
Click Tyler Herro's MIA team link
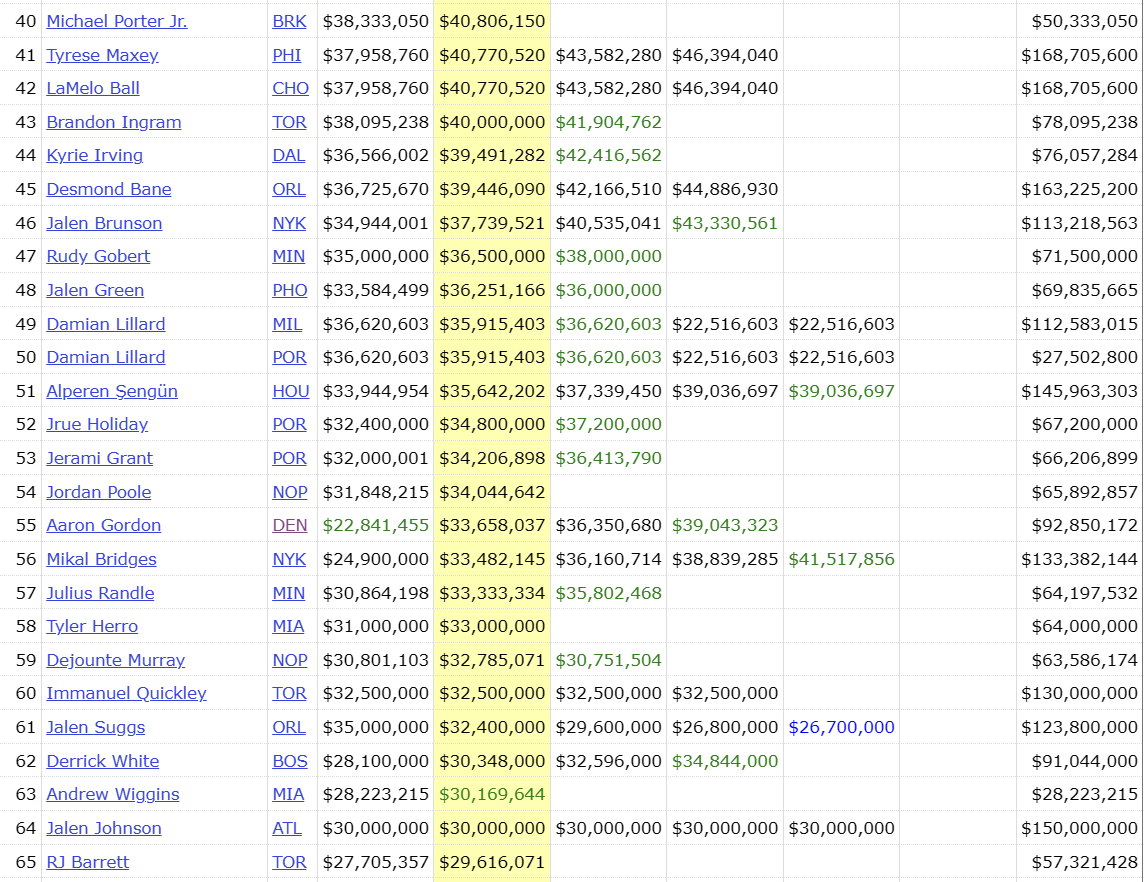288,626
